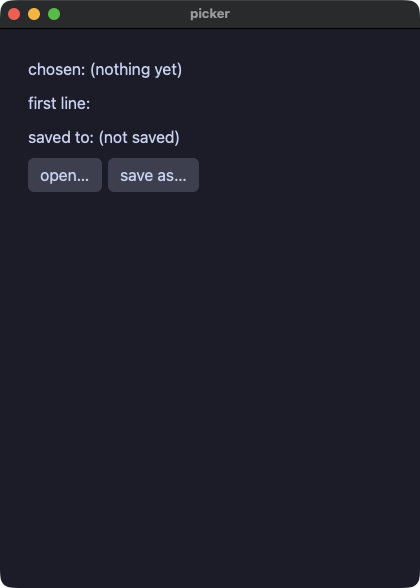
Task: Click empty title bar right of "picker"
Action: [322, 14]
